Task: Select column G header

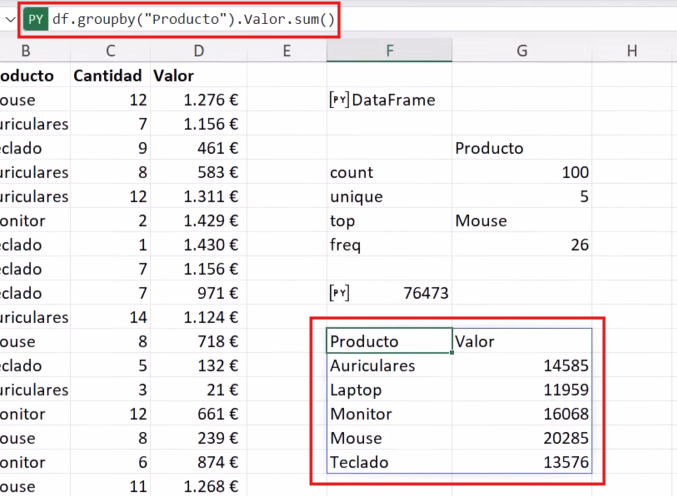Action: click(x=522, y=51)
